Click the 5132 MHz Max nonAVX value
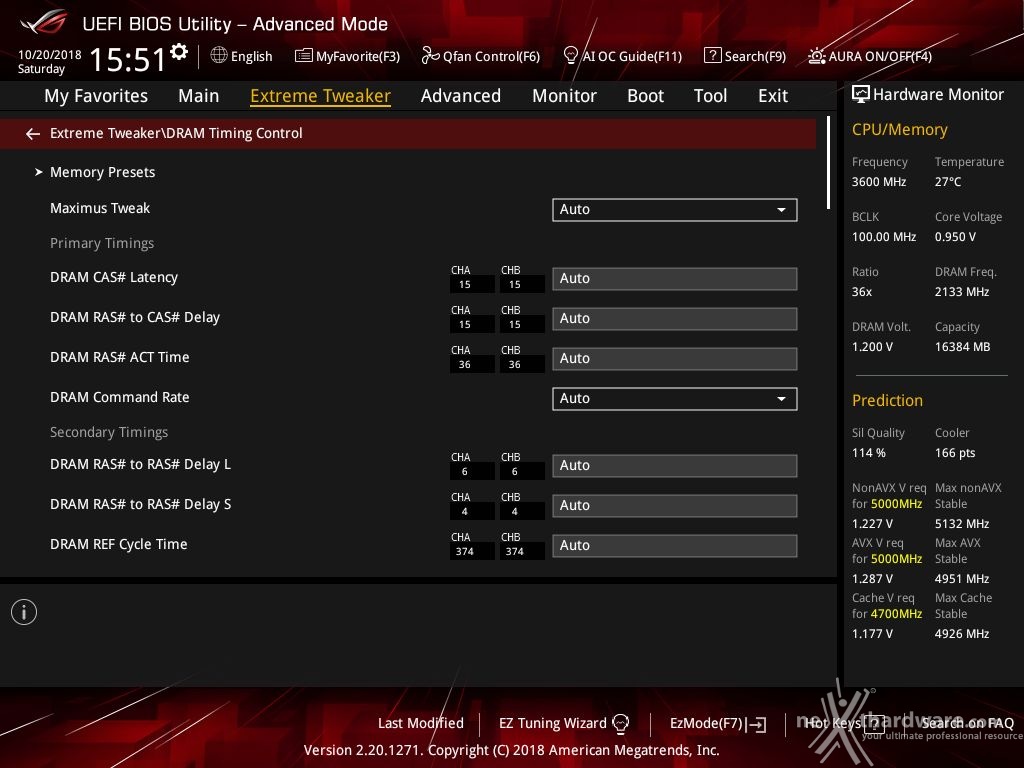Viewport: 1024px width, 768px height. point(961,524)
